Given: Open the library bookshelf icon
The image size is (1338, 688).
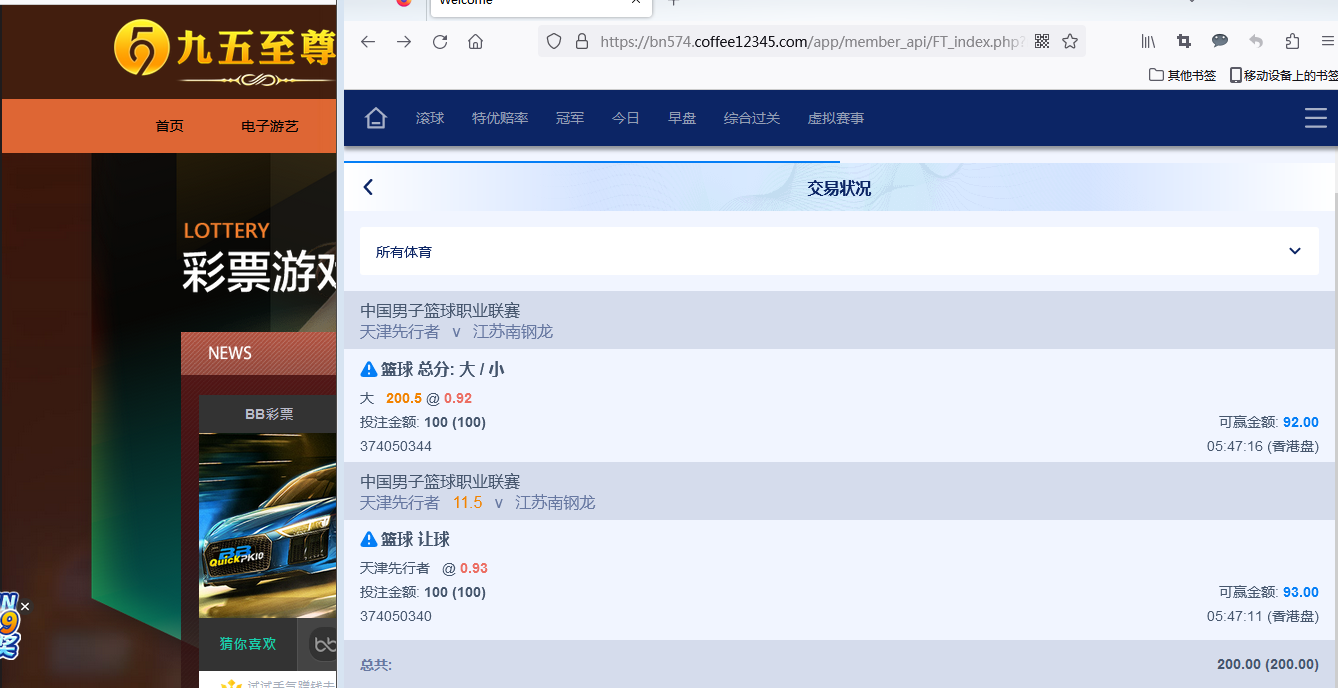Looking at the screenshot, I should [1148, 41].
